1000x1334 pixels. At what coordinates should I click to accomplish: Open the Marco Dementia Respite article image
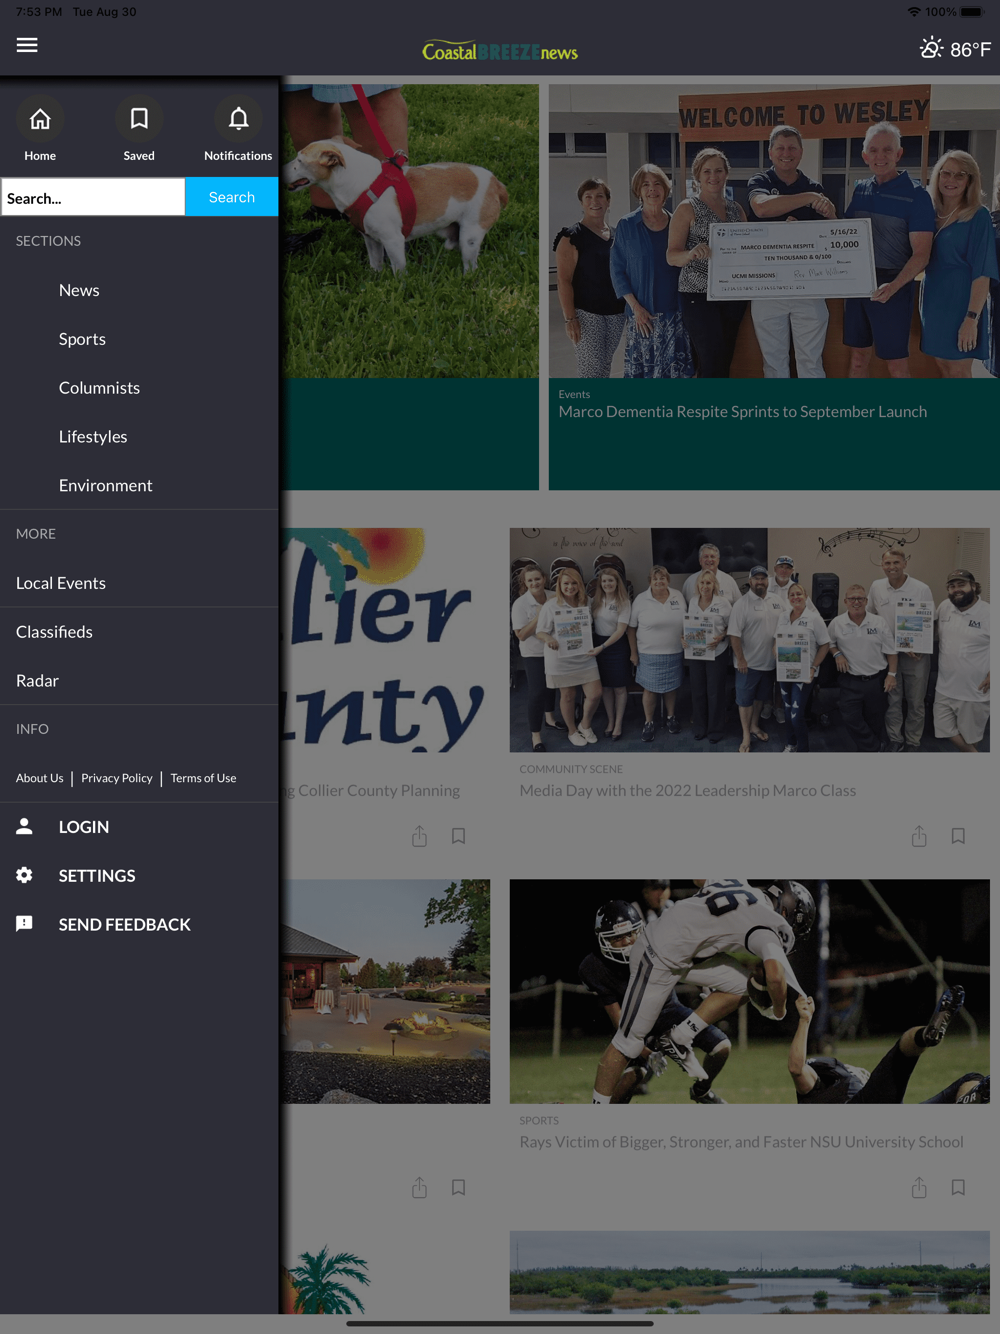pos(774,231)
